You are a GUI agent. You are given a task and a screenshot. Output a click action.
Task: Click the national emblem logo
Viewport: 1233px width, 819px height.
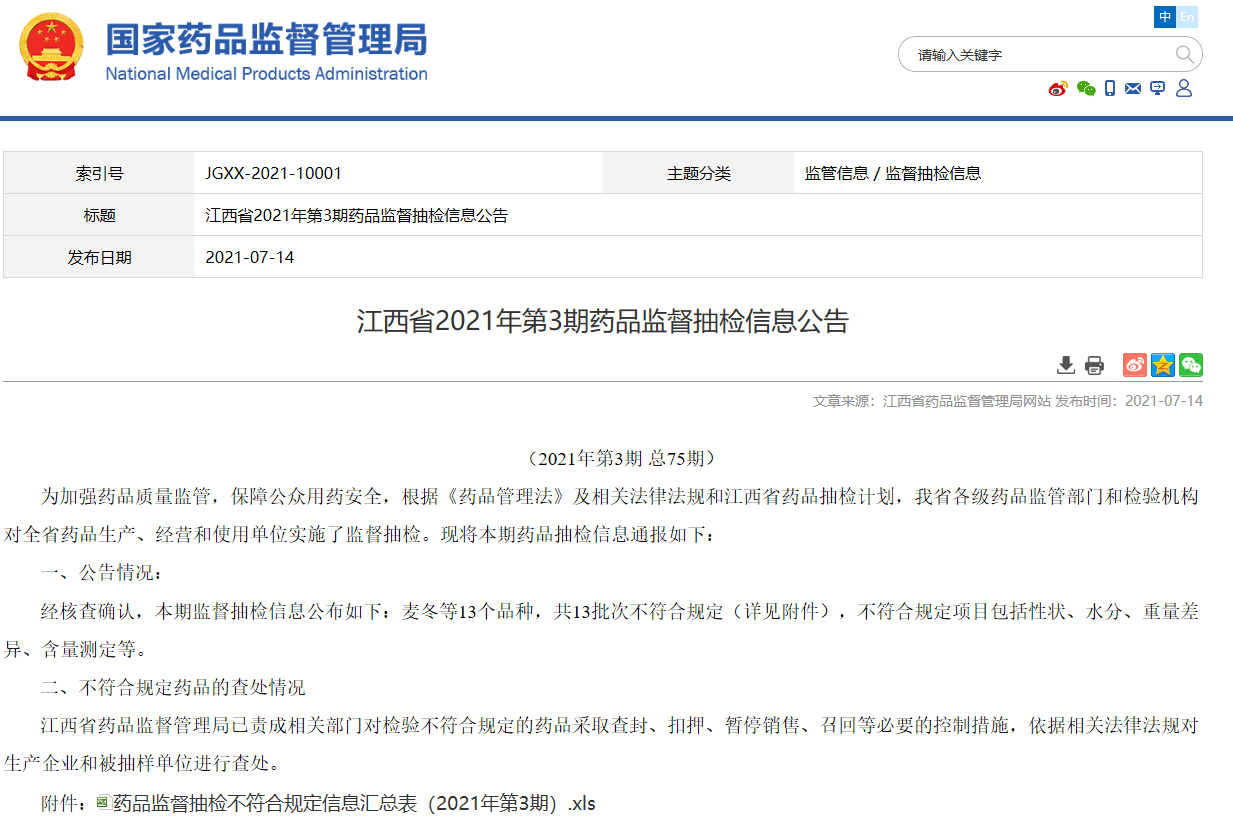coord(53,47)
